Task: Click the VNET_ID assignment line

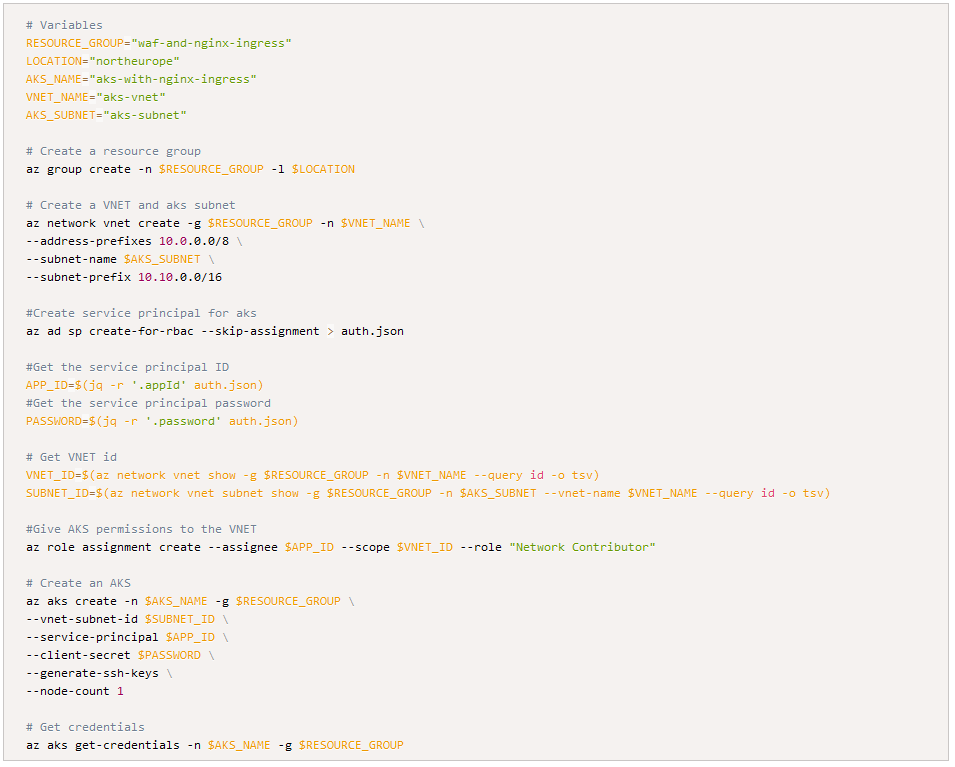Action: point(312,475)
